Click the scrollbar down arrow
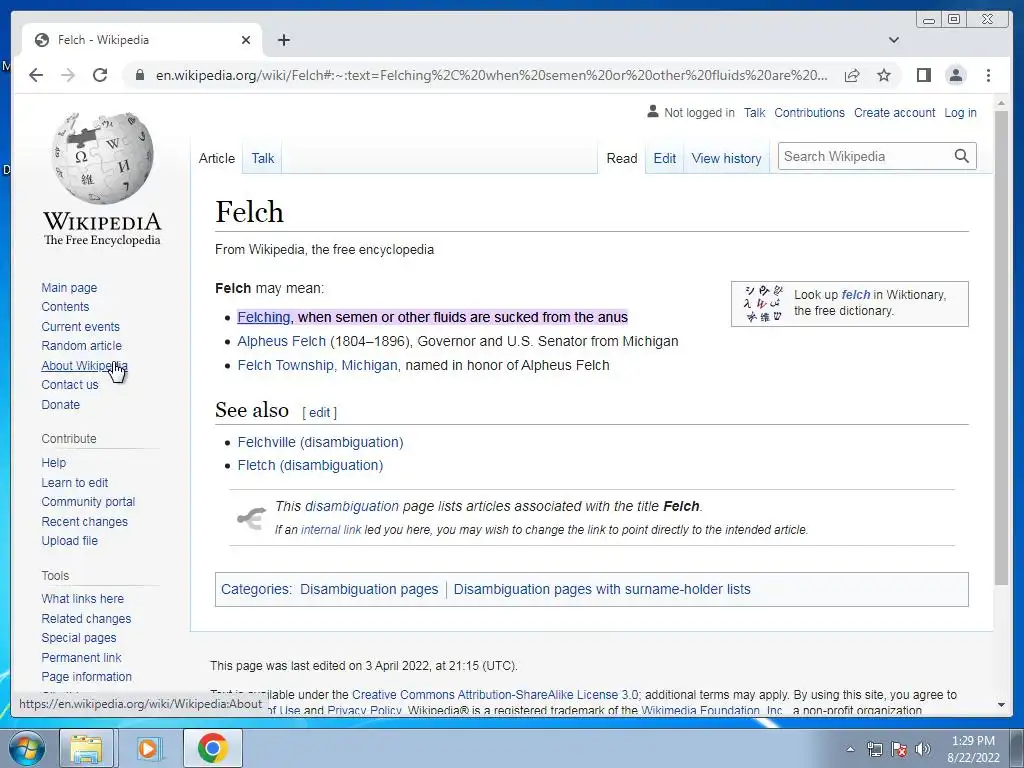 (1001, 705)
